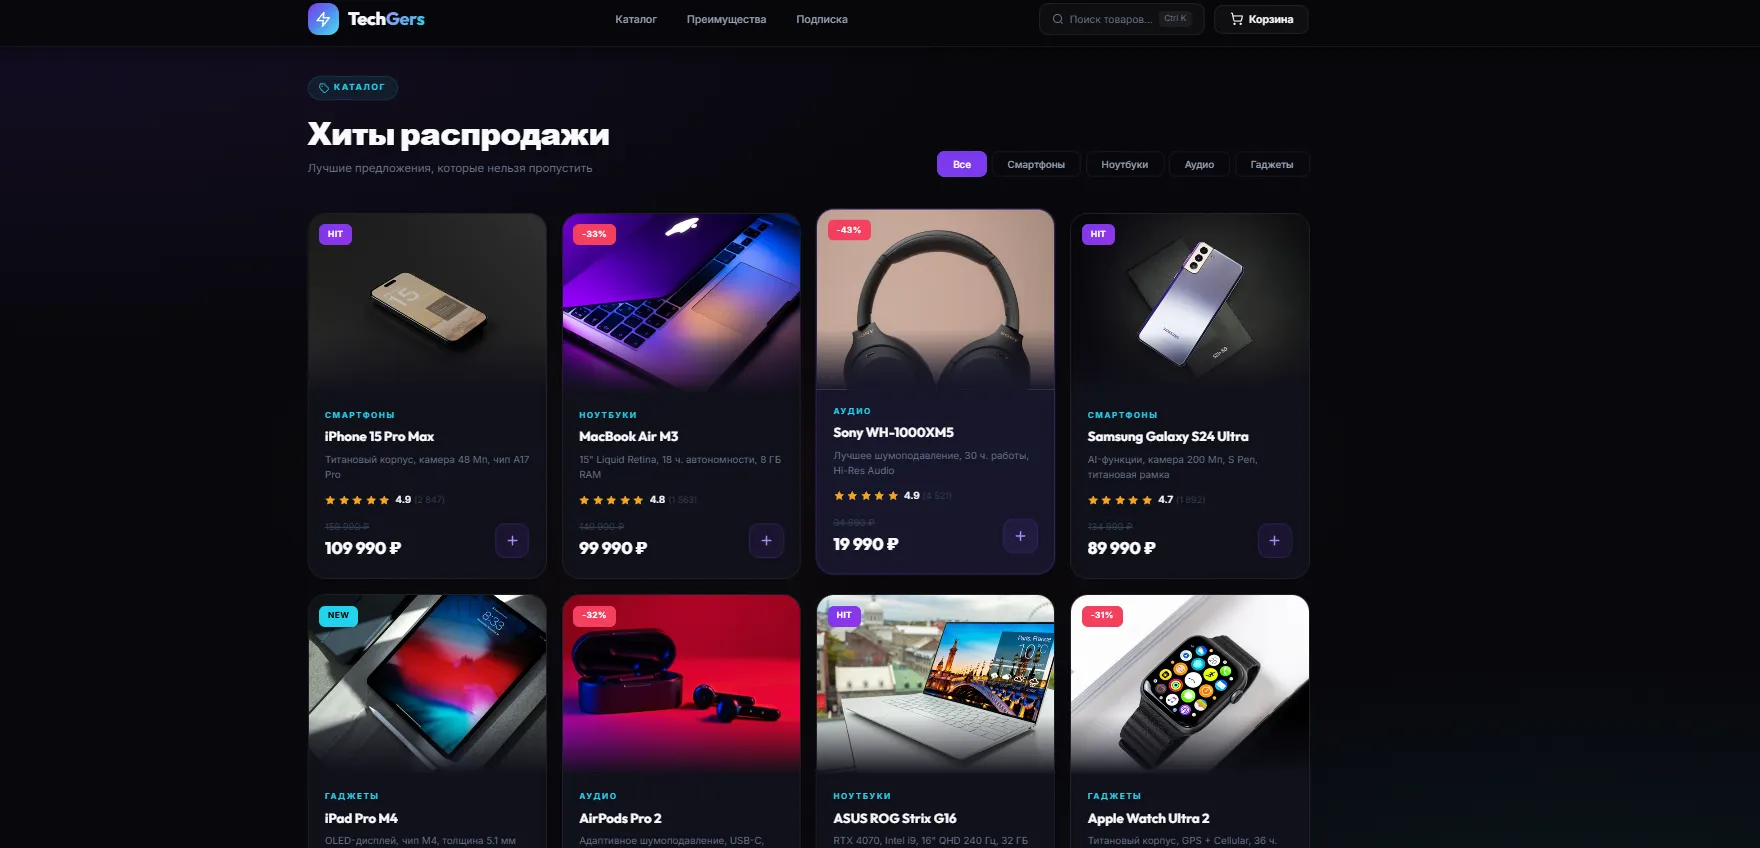This screenshot has width=1760, height=848.
Task: Open Каталог in the top navigation
Action: 636,19
